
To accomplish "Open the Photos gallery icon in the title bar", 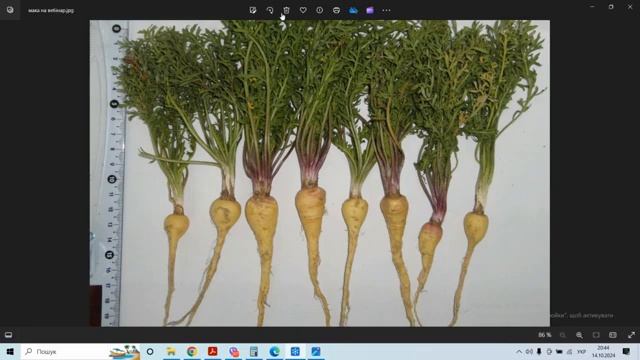I will (10, 10).
